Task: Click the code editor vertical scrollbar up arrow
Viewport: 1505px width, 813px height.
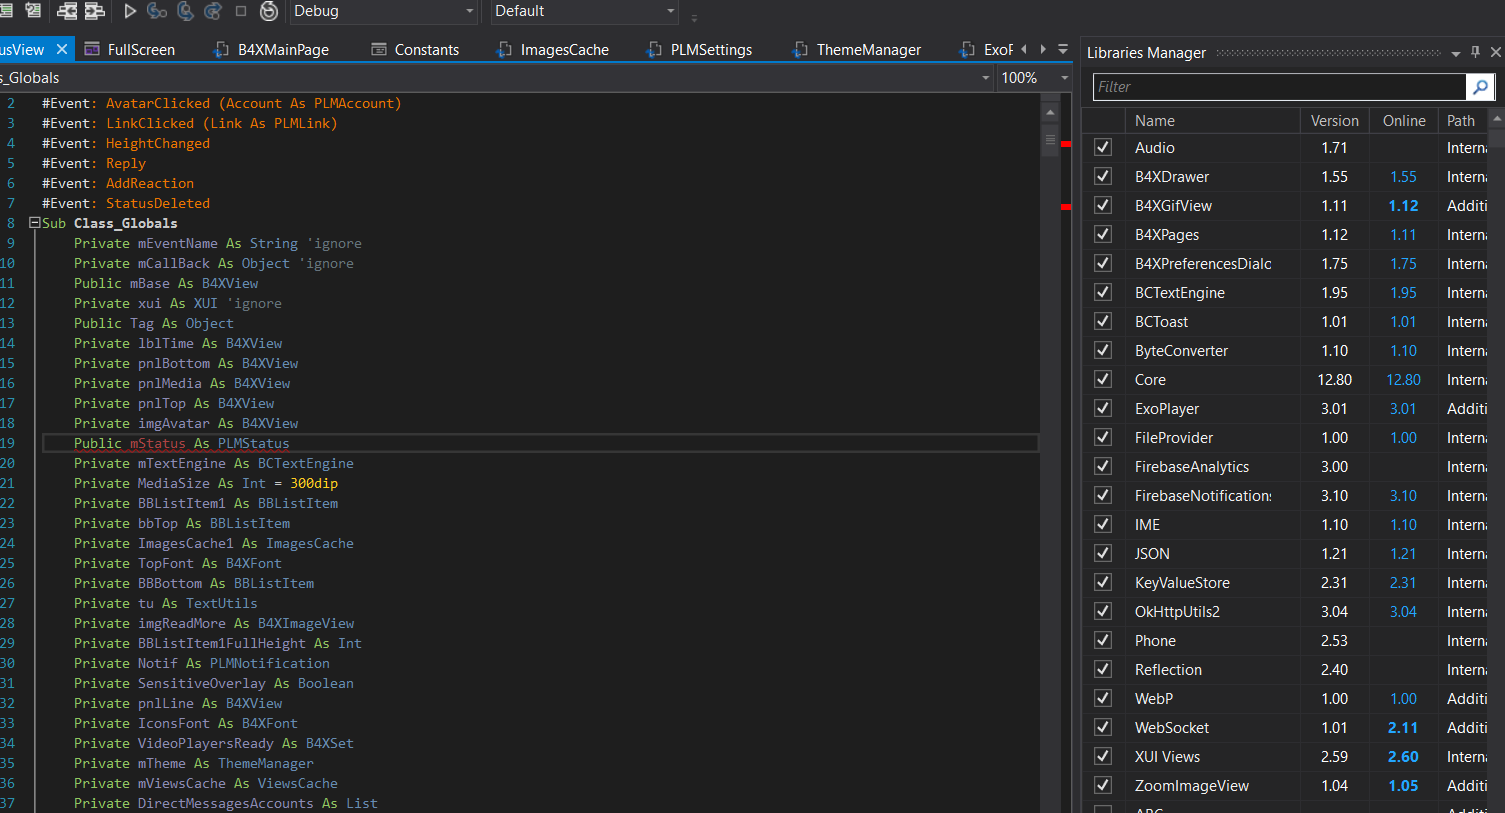Action: click(x=1050, y=112)
